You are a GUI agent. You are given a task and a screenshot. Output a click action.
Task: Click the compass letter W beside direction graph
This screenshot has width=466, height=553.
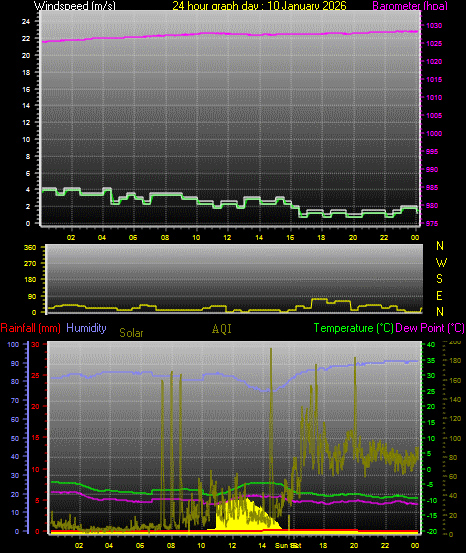[x=441, y=262]
